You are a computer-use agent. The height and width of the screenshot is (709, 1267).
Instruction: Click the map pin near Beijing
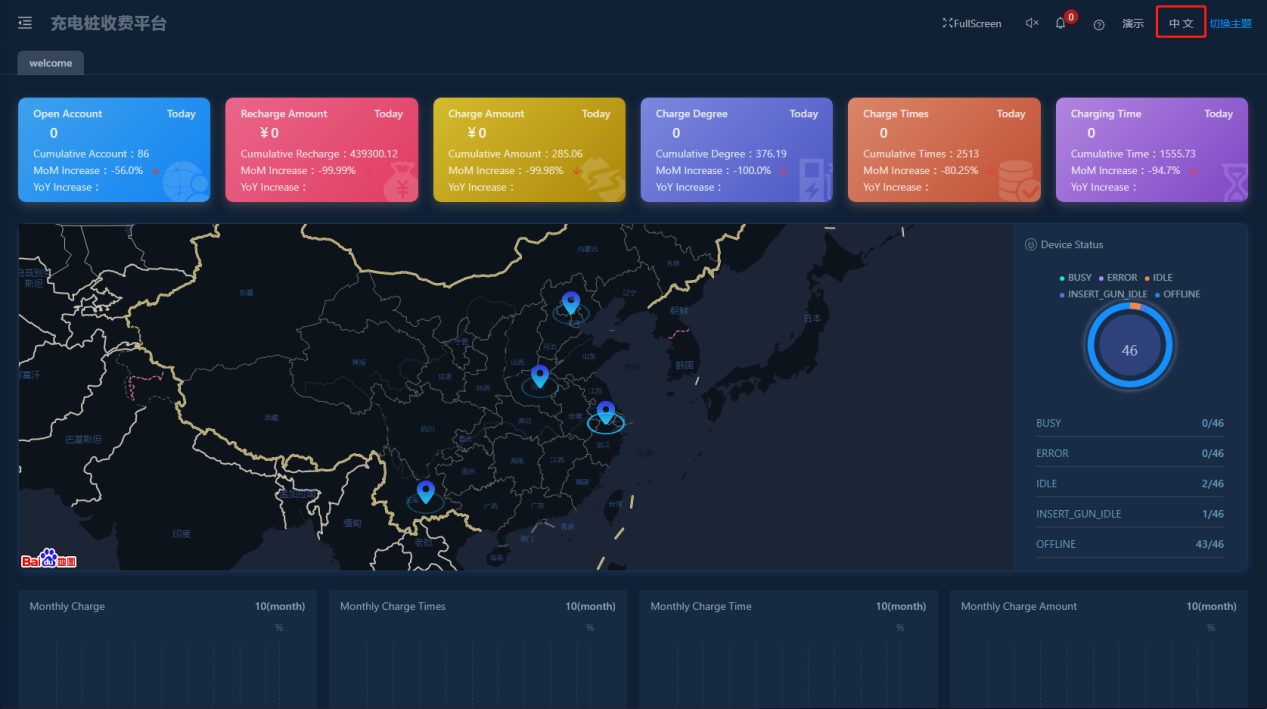point(570,302)
